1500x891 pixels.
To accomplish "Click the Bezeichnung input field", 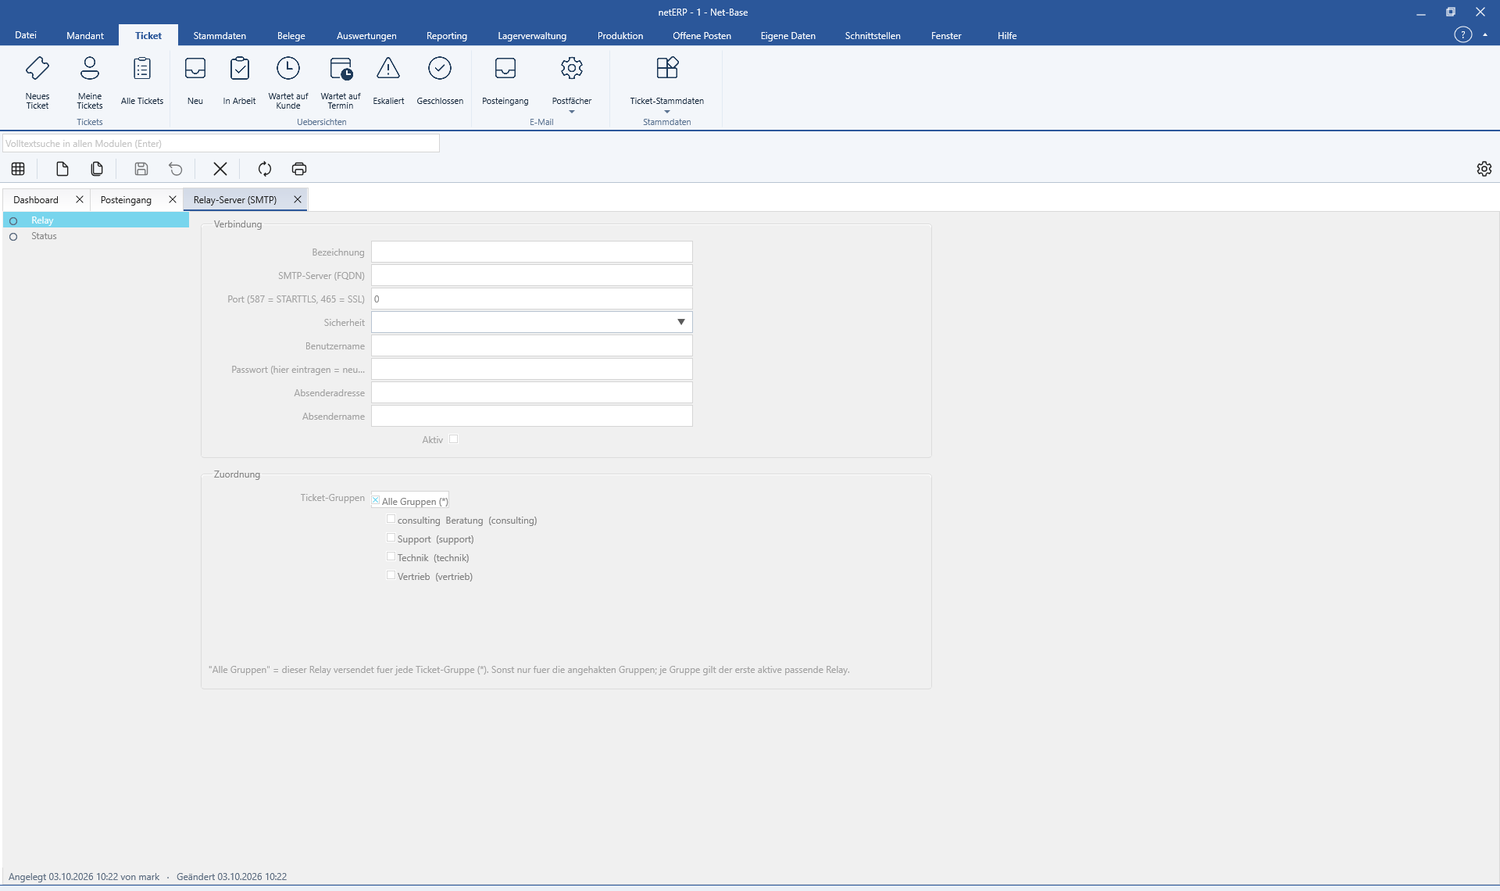I will pos(532,252).
